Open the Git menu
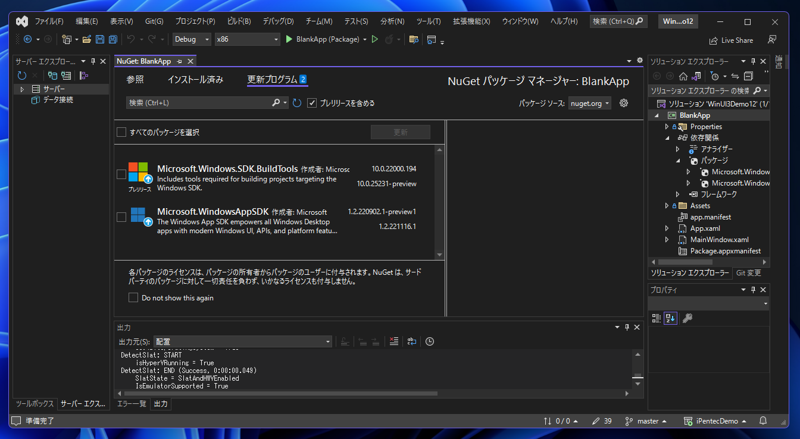The image size is (800, 439). click(154, 21)
